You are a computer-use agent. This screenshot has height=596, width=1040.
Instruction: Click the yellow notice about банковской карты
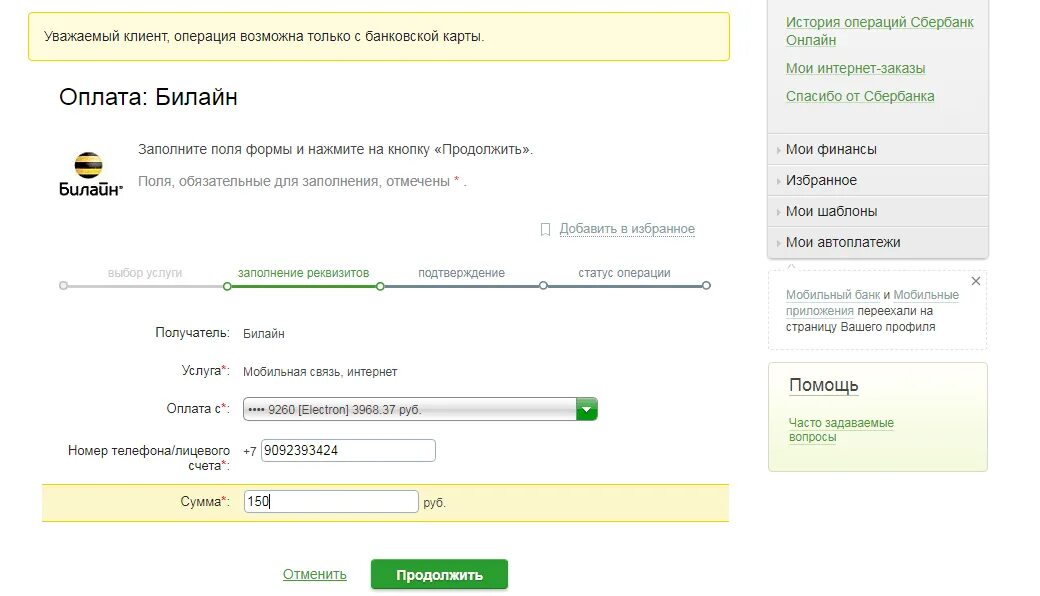[x=379, y=36]
